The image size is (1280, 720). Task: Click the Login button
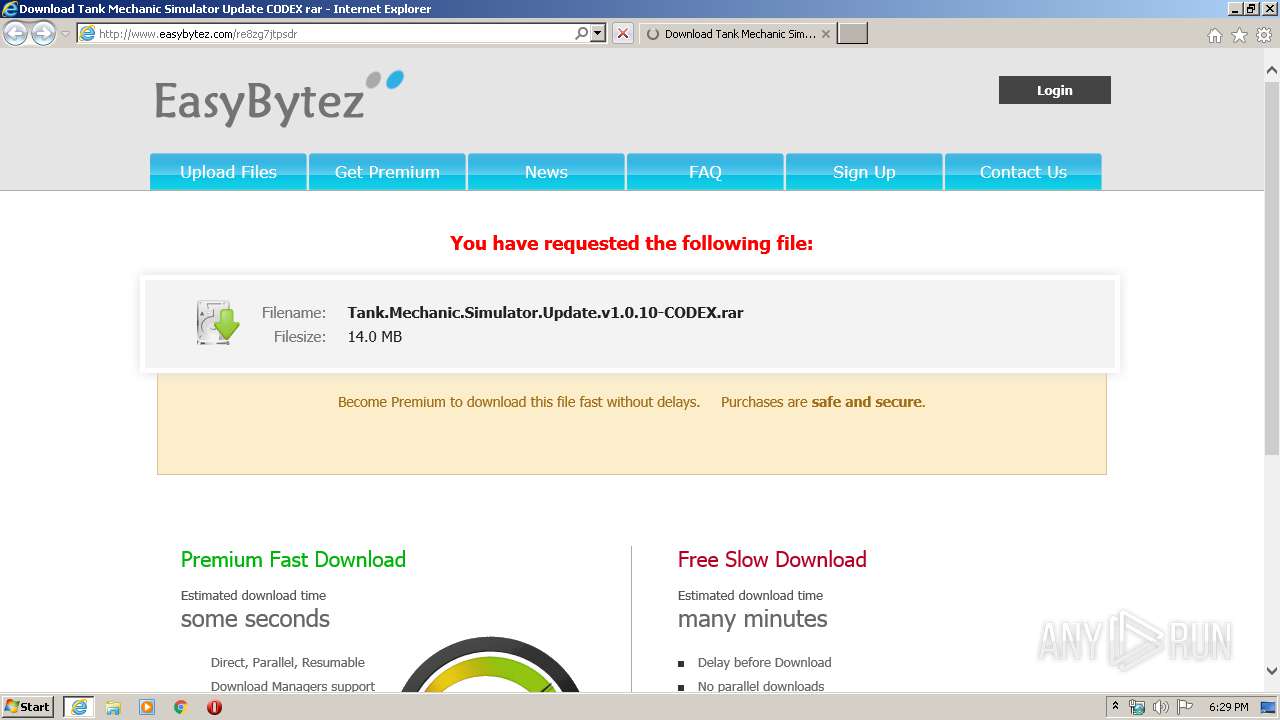coord(1055,90)
